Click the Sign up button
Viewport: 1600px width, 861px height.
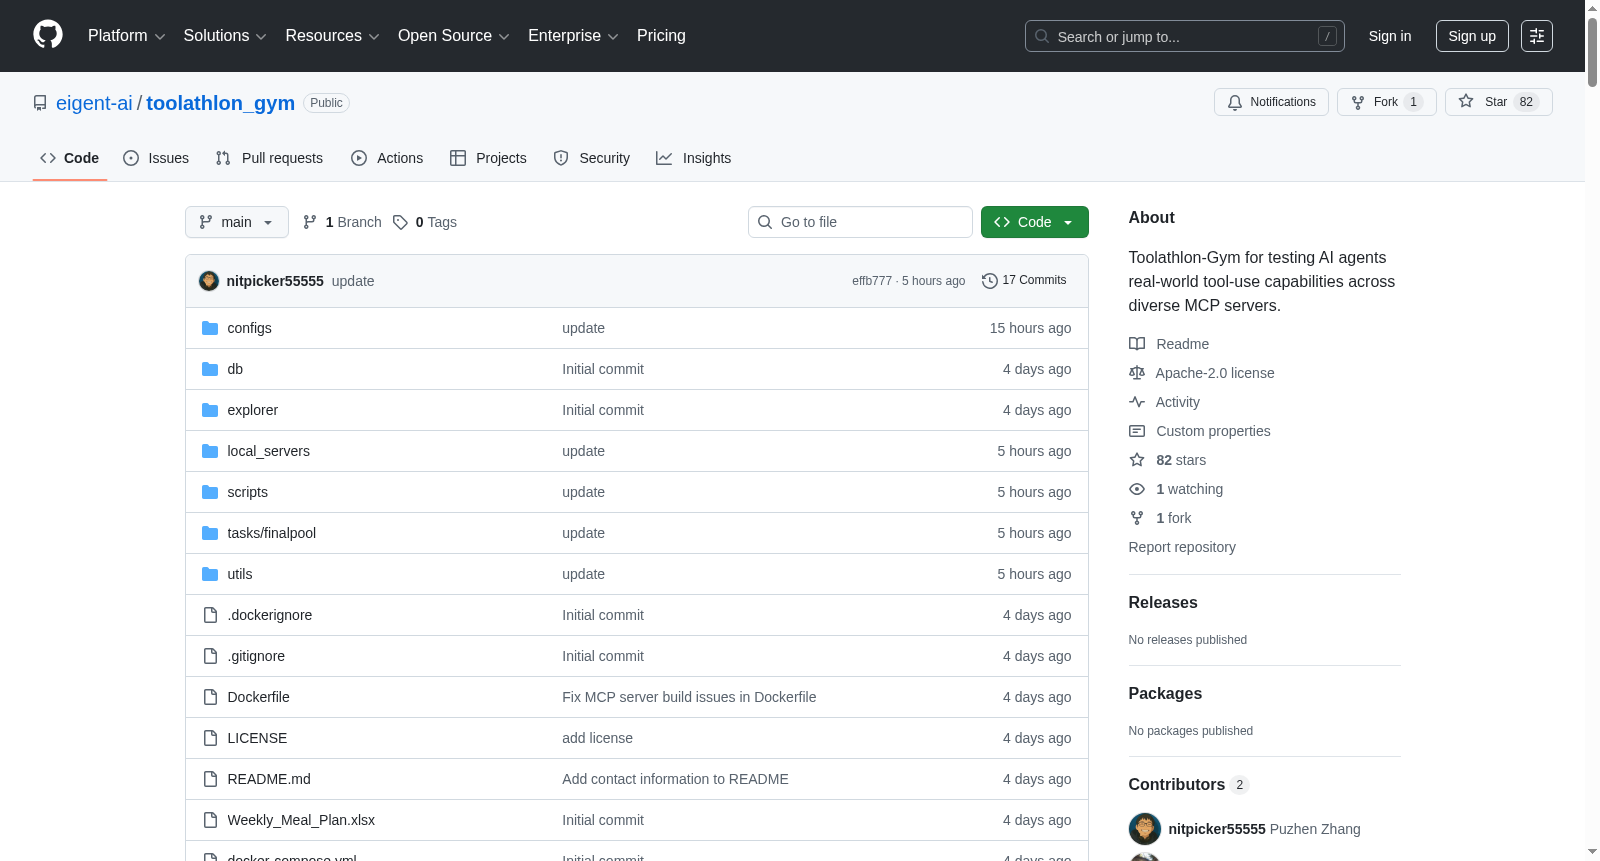pos(1472,36)
